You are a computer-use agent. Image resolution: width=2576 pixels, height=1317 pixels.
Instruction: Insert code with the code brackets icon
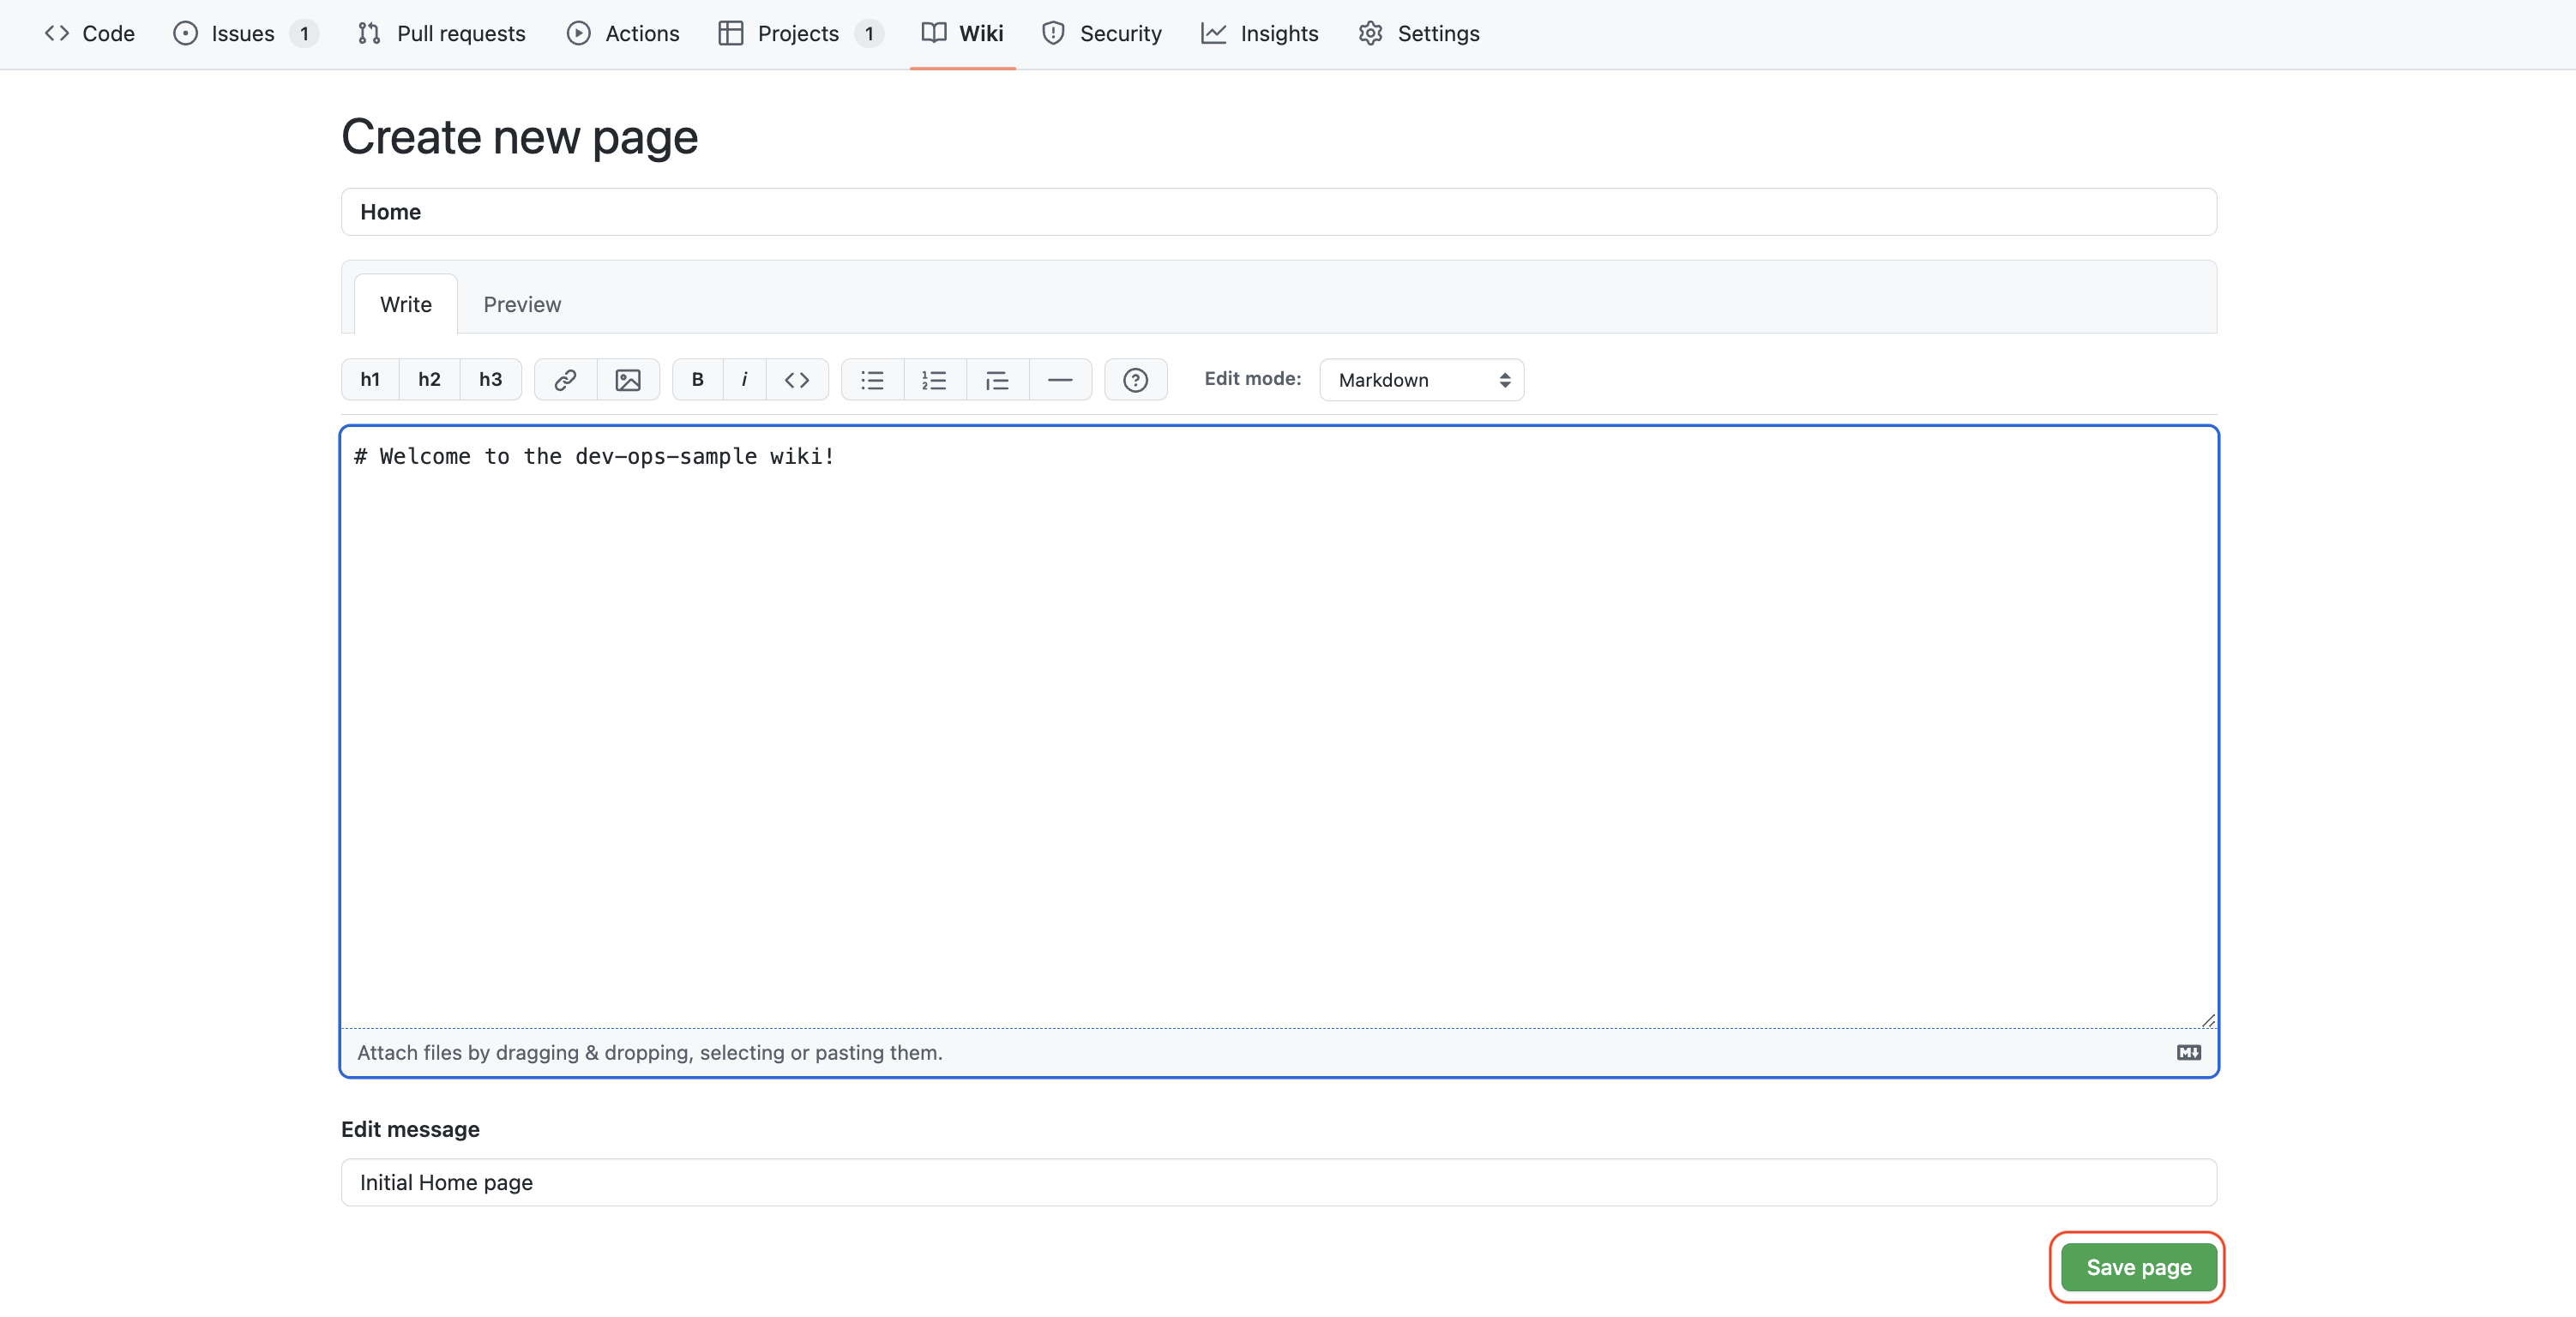[796, 380]
